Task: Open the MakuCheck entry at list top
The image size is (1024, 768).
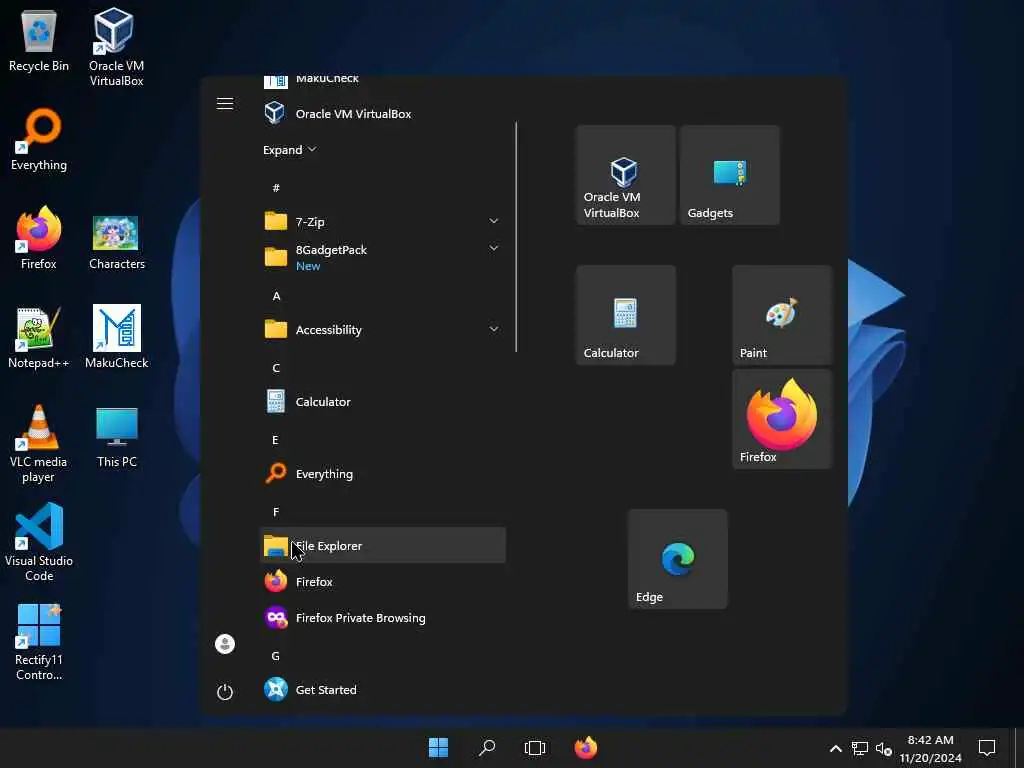Action: coord(383,80)
